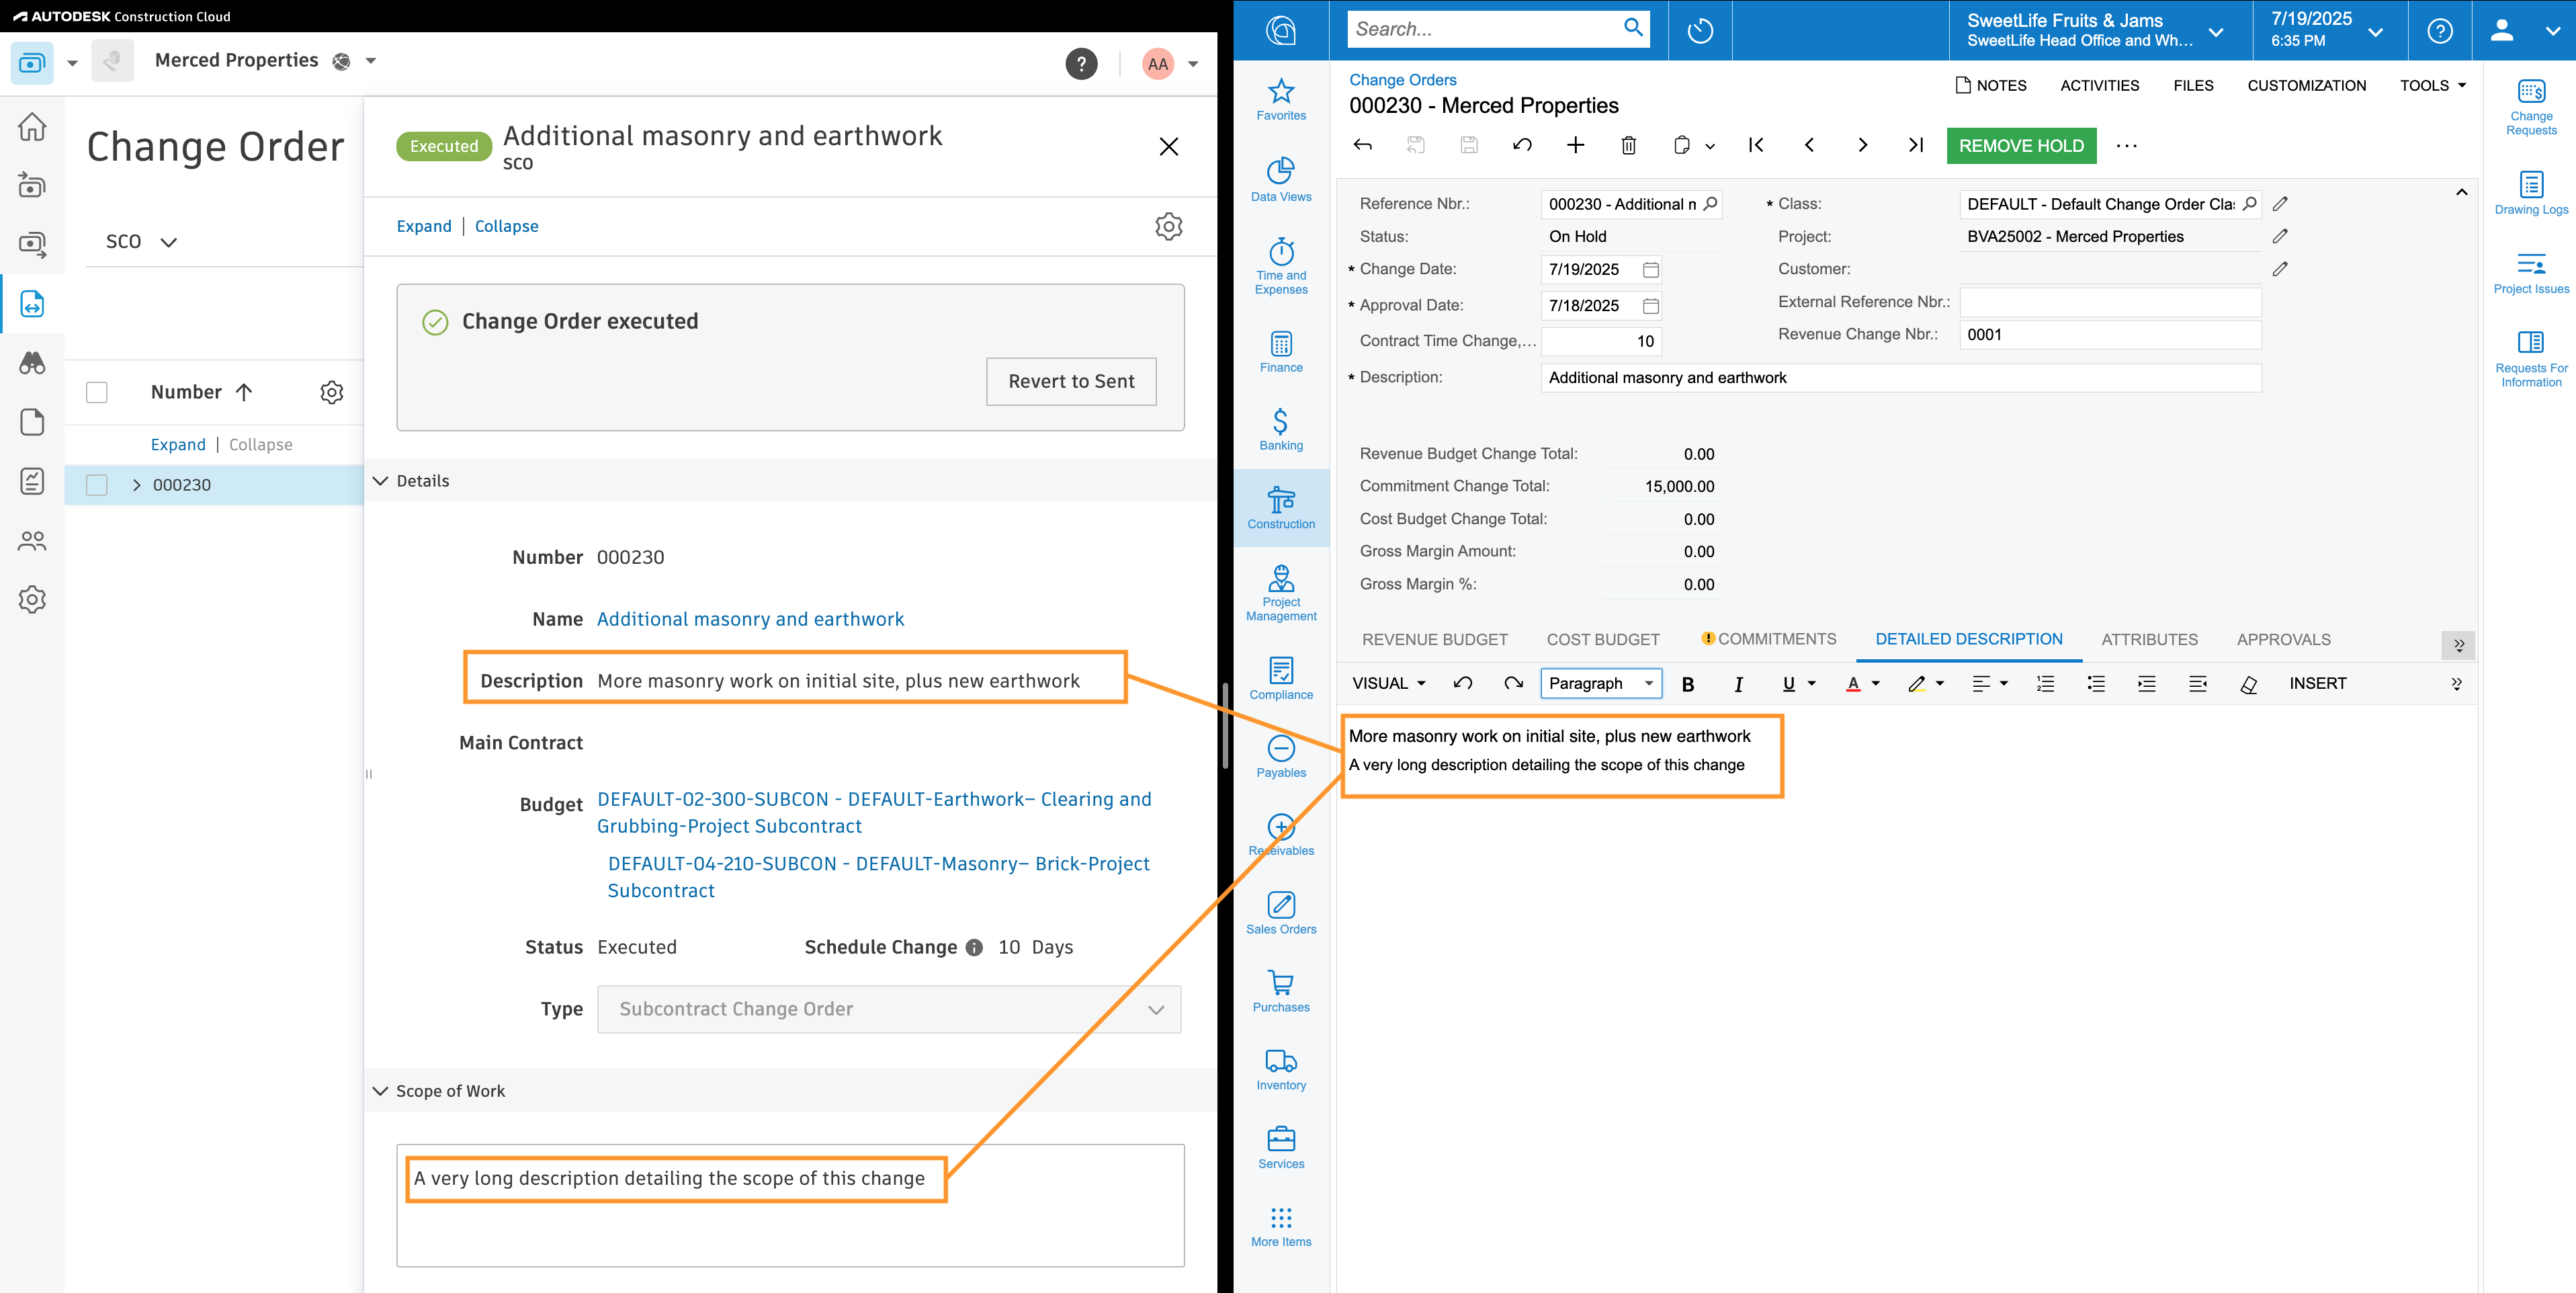Select the header checkbox above the change order list

(x=96, y=392)
